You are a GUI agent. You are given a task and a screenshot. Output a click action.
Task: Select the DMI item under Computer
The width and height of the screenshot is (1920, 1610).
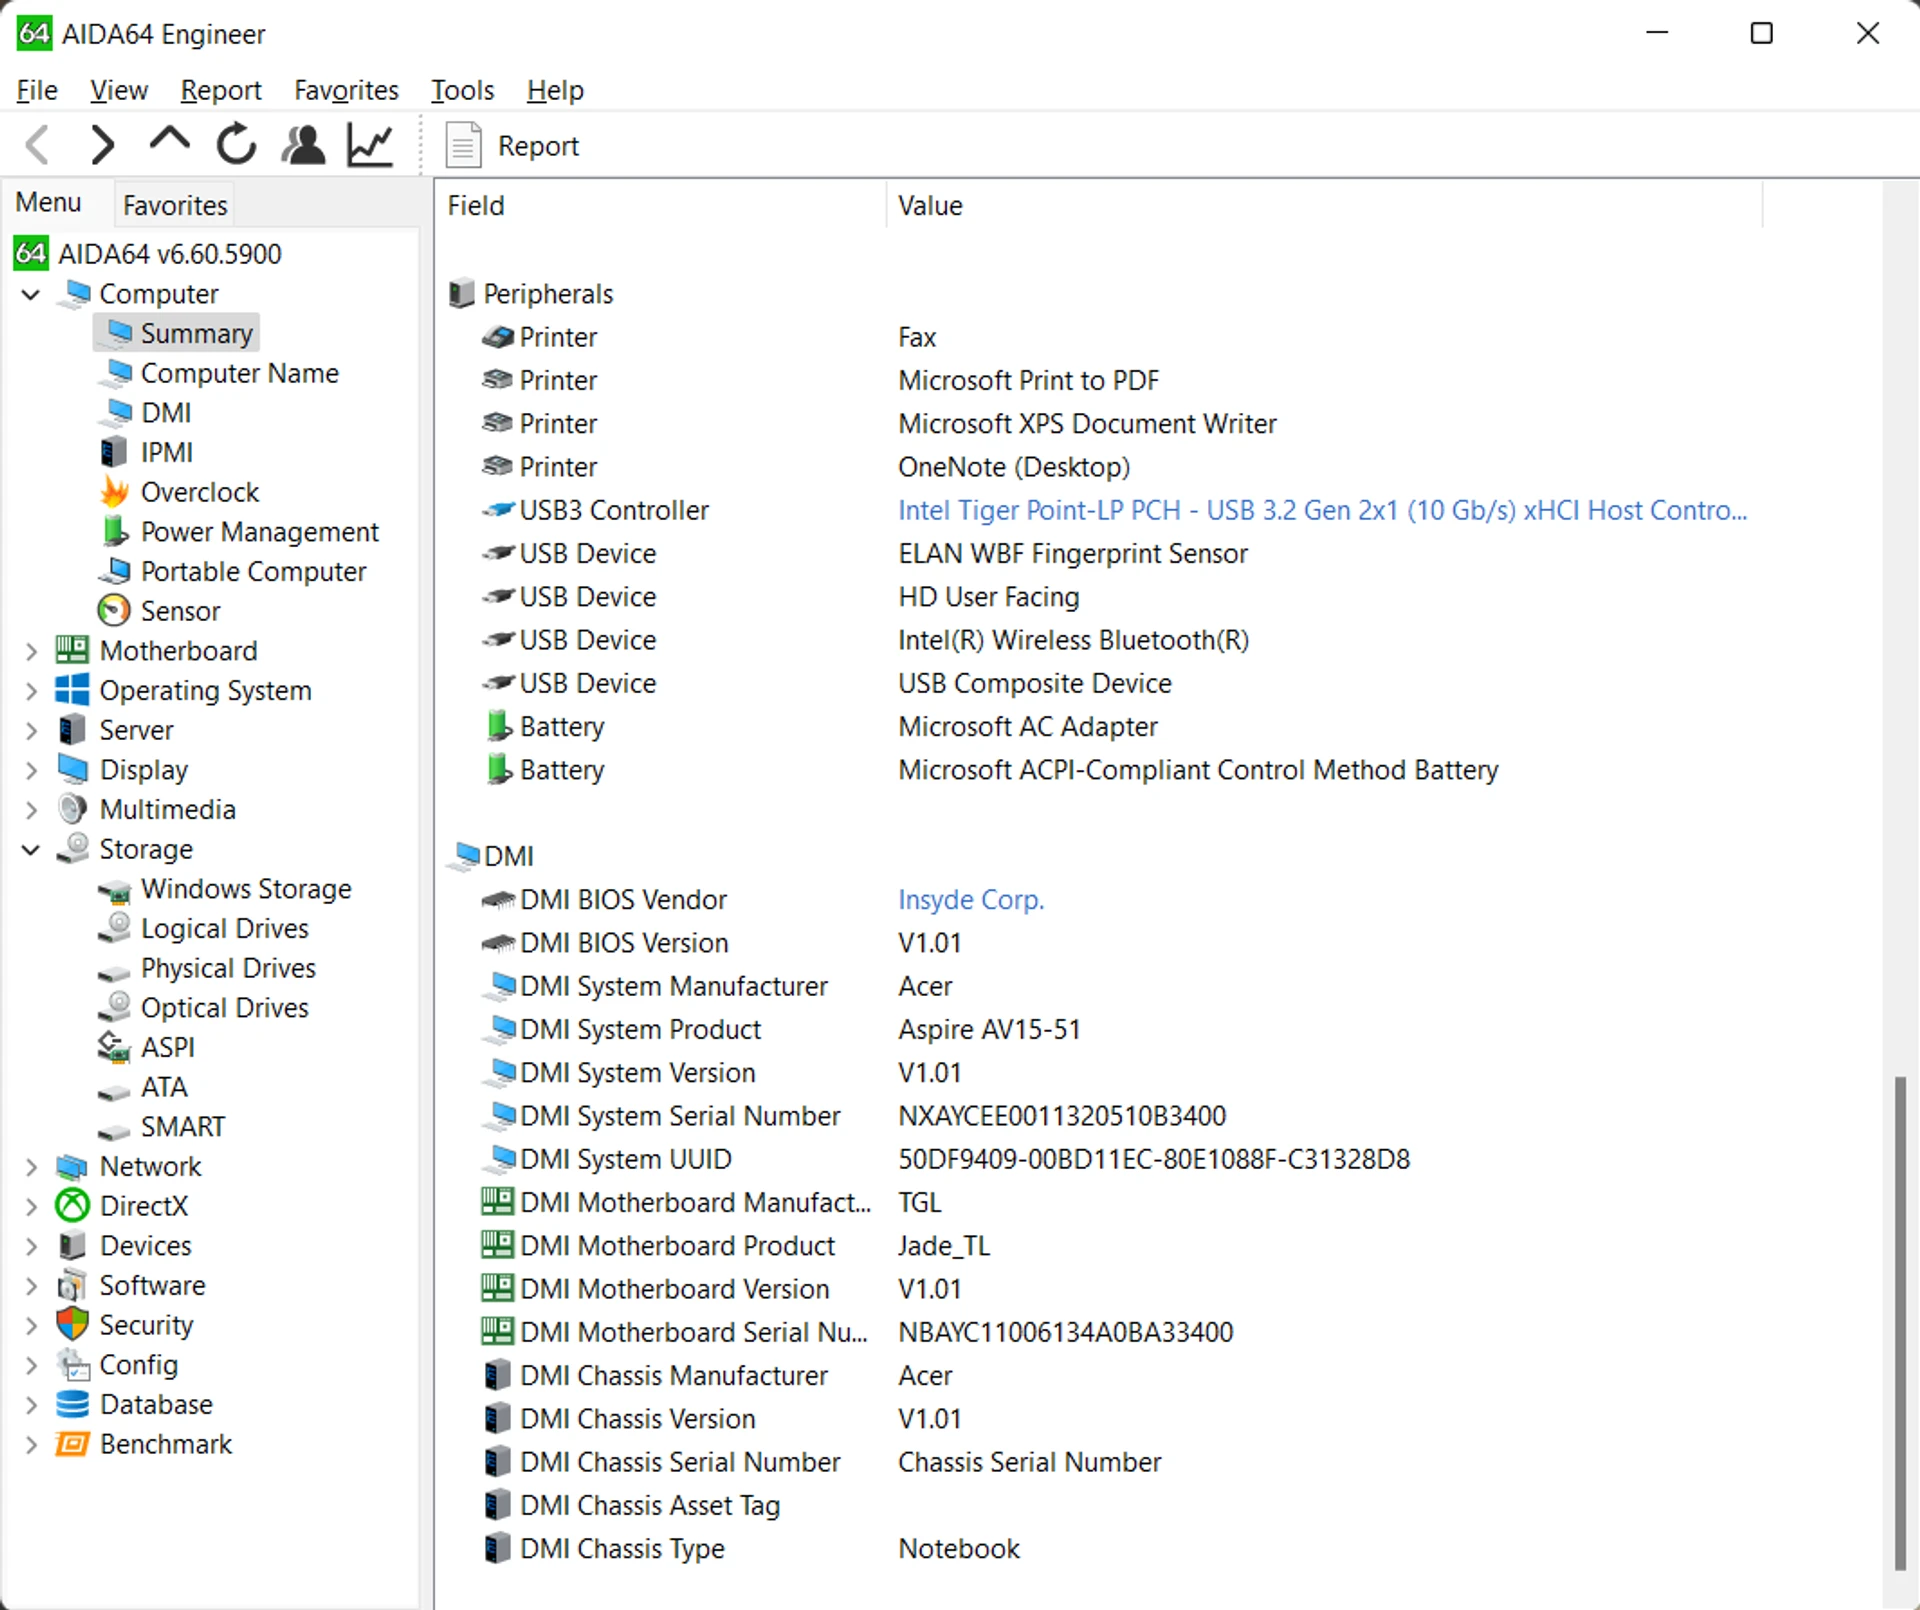(165, 413)
